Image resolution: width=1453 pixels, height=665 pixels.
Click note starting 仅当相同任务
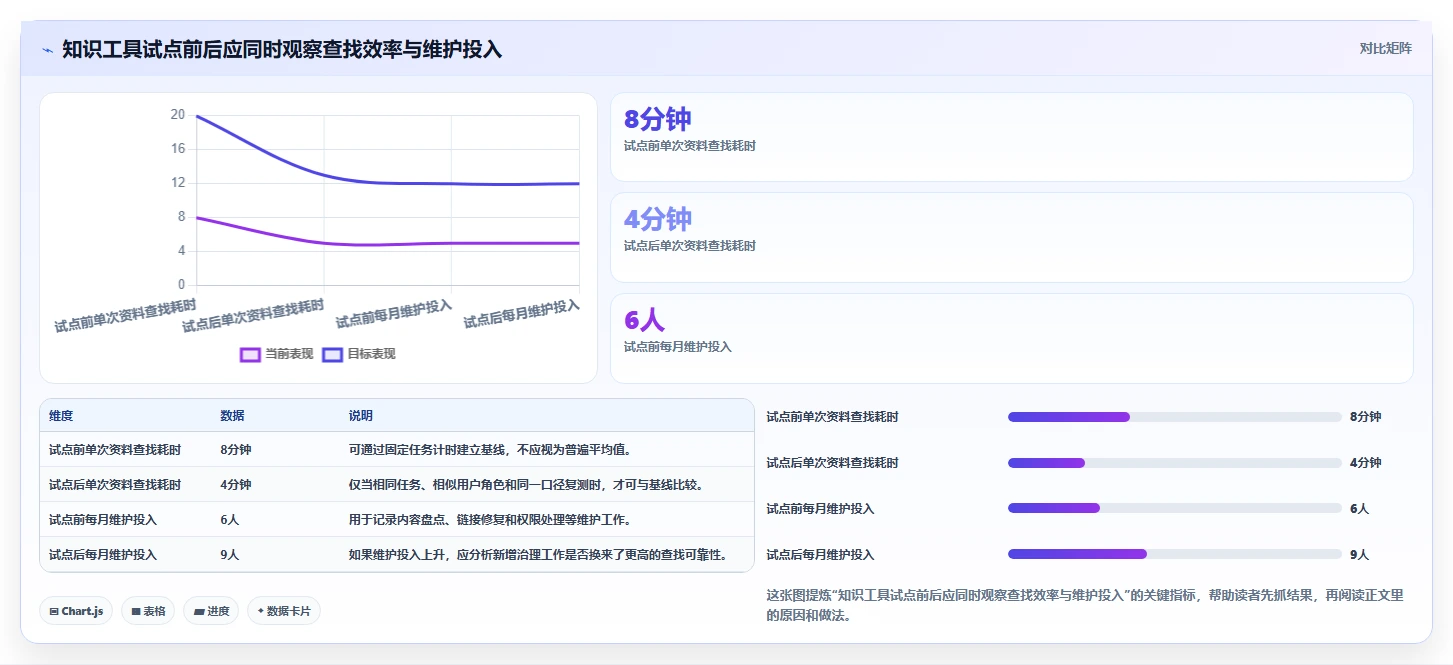pyautogui.click(x=527, y=485)
